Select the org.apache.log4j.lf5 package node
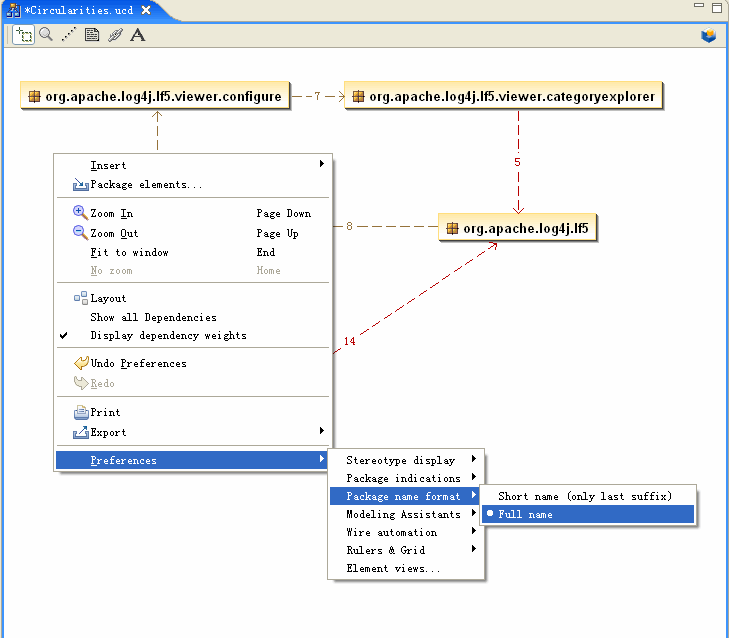This screenshot has height=638, width=729. pos(517,228)
